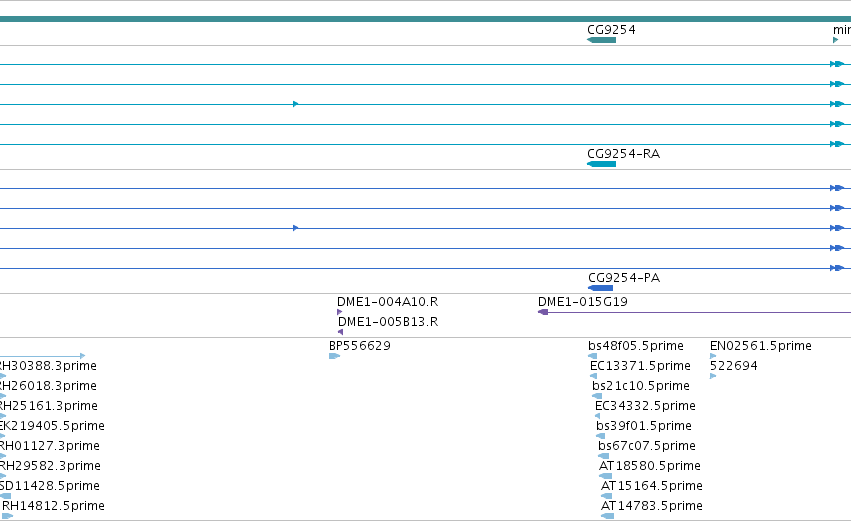The height and width of the screenshot is (521, 851).
Task: Click the 522694 small arrow glyph
Action: (x=713, y=376)
